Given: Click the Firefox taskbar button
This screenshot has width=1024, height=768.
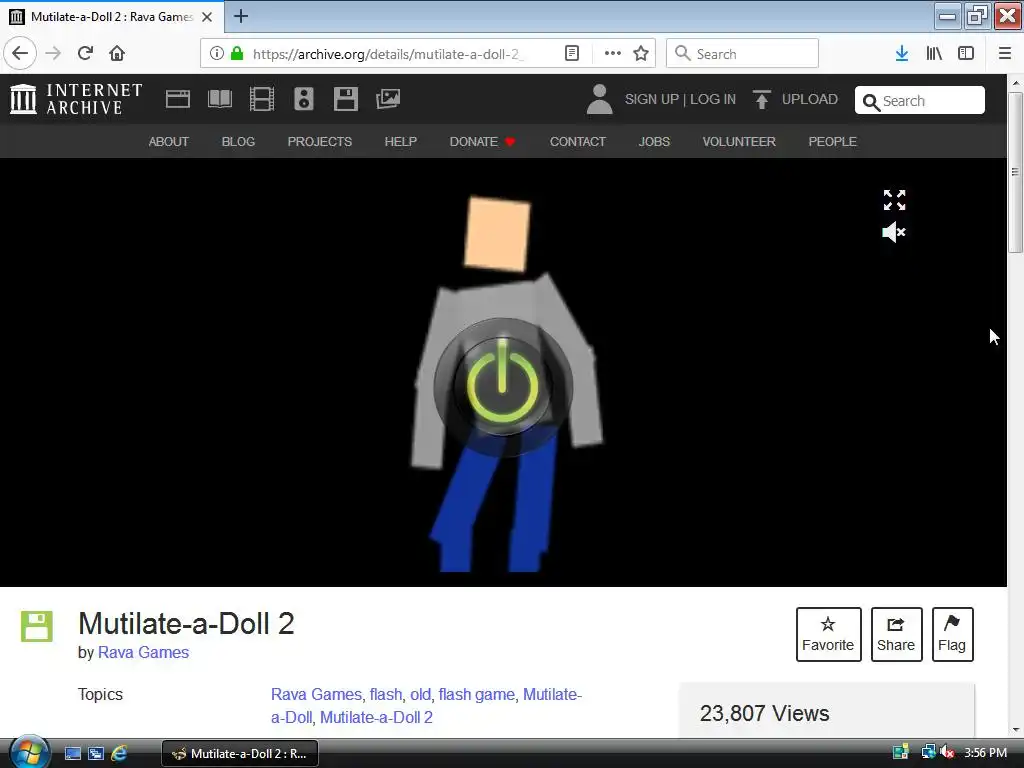Looking at the screenshot, I should click(x=240, y=754).
